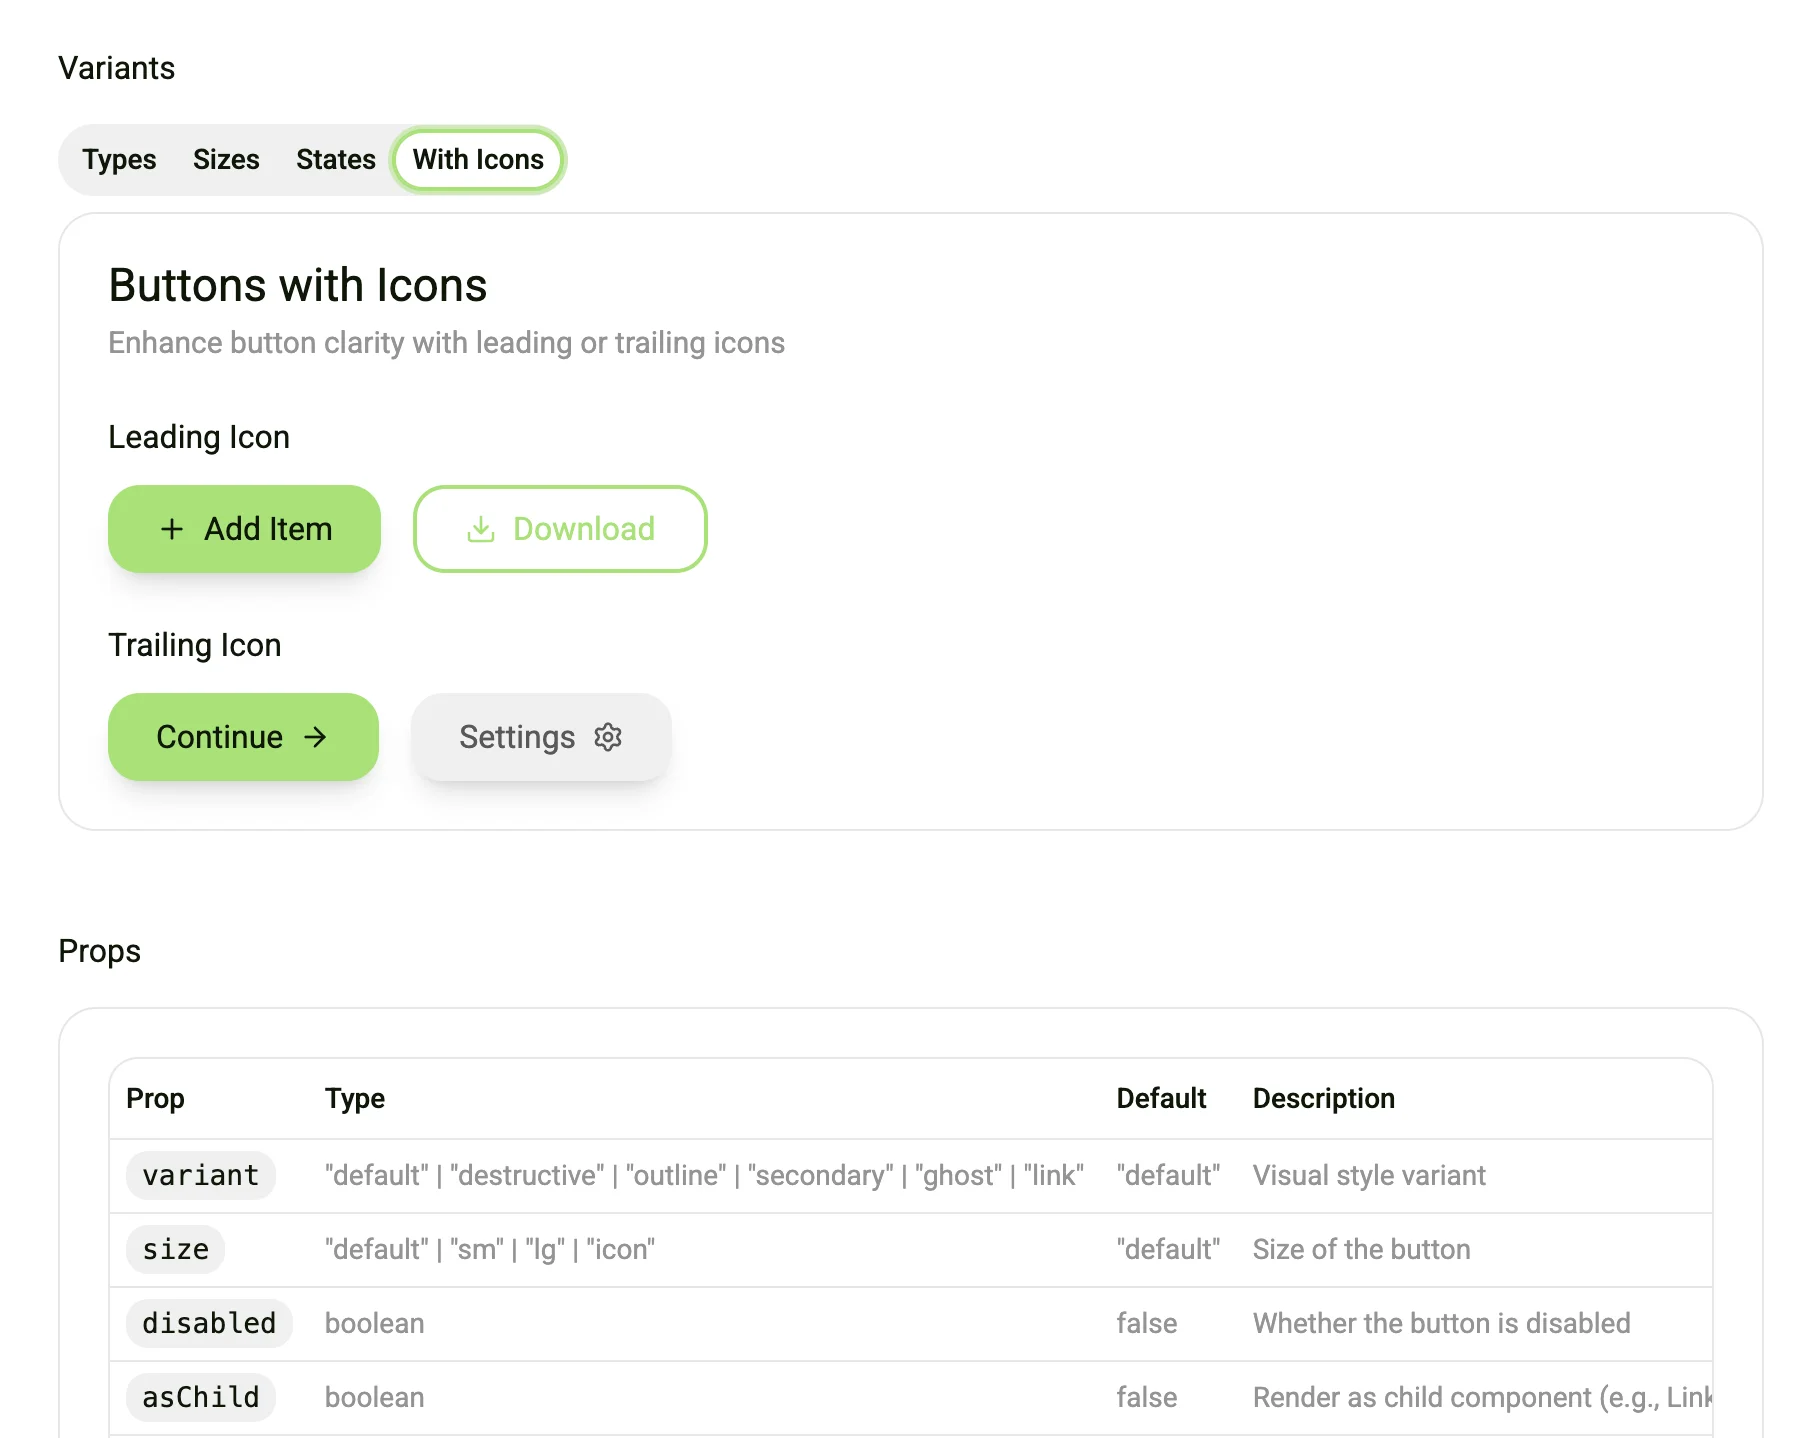Screen dimensions: 1810x1438
Task: Click the gear icon beside Settings
Action: (x=608, y=737)
